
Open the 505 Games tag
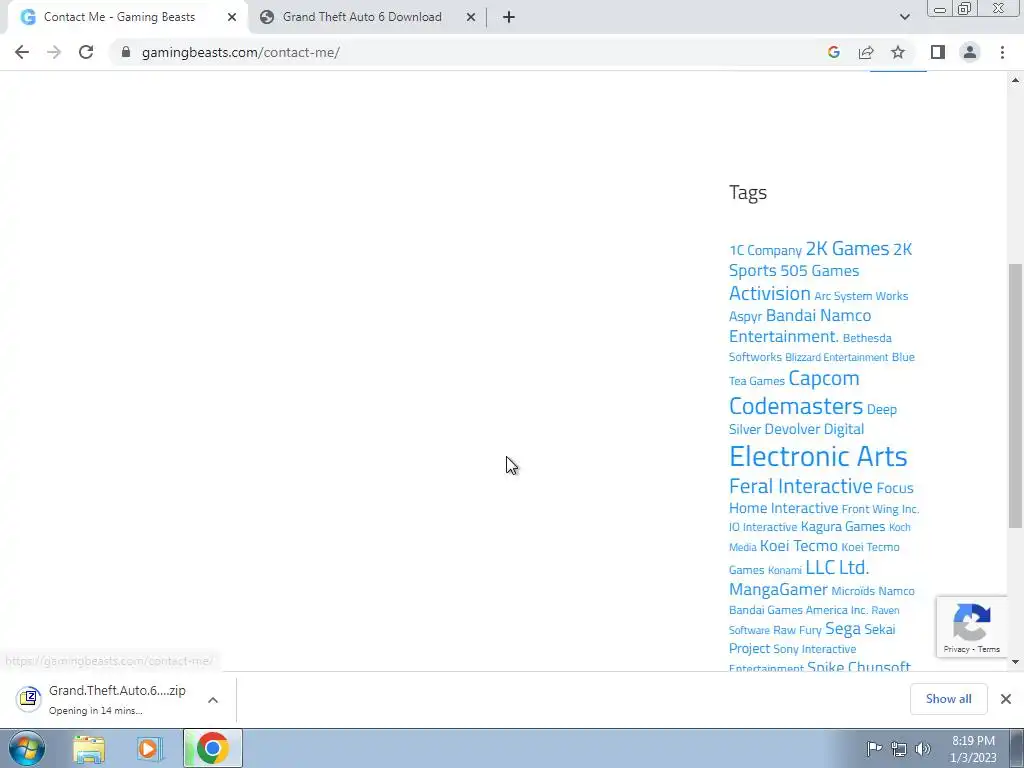pyautogui.click(x=820, y=270)
